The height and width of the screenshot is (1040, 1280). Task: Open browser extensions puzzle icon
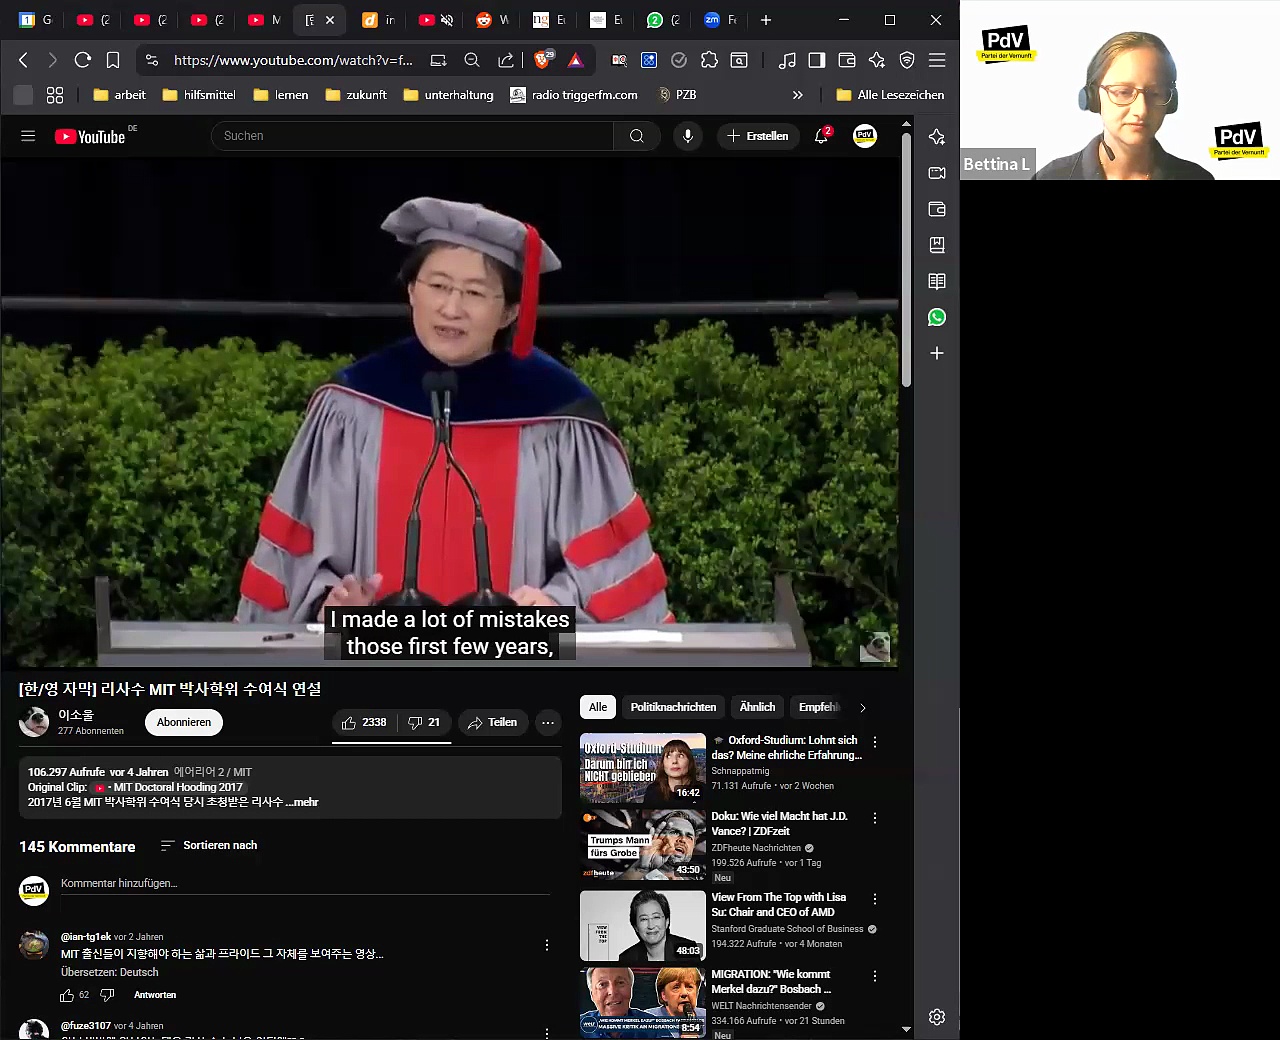tap(709, 60)
